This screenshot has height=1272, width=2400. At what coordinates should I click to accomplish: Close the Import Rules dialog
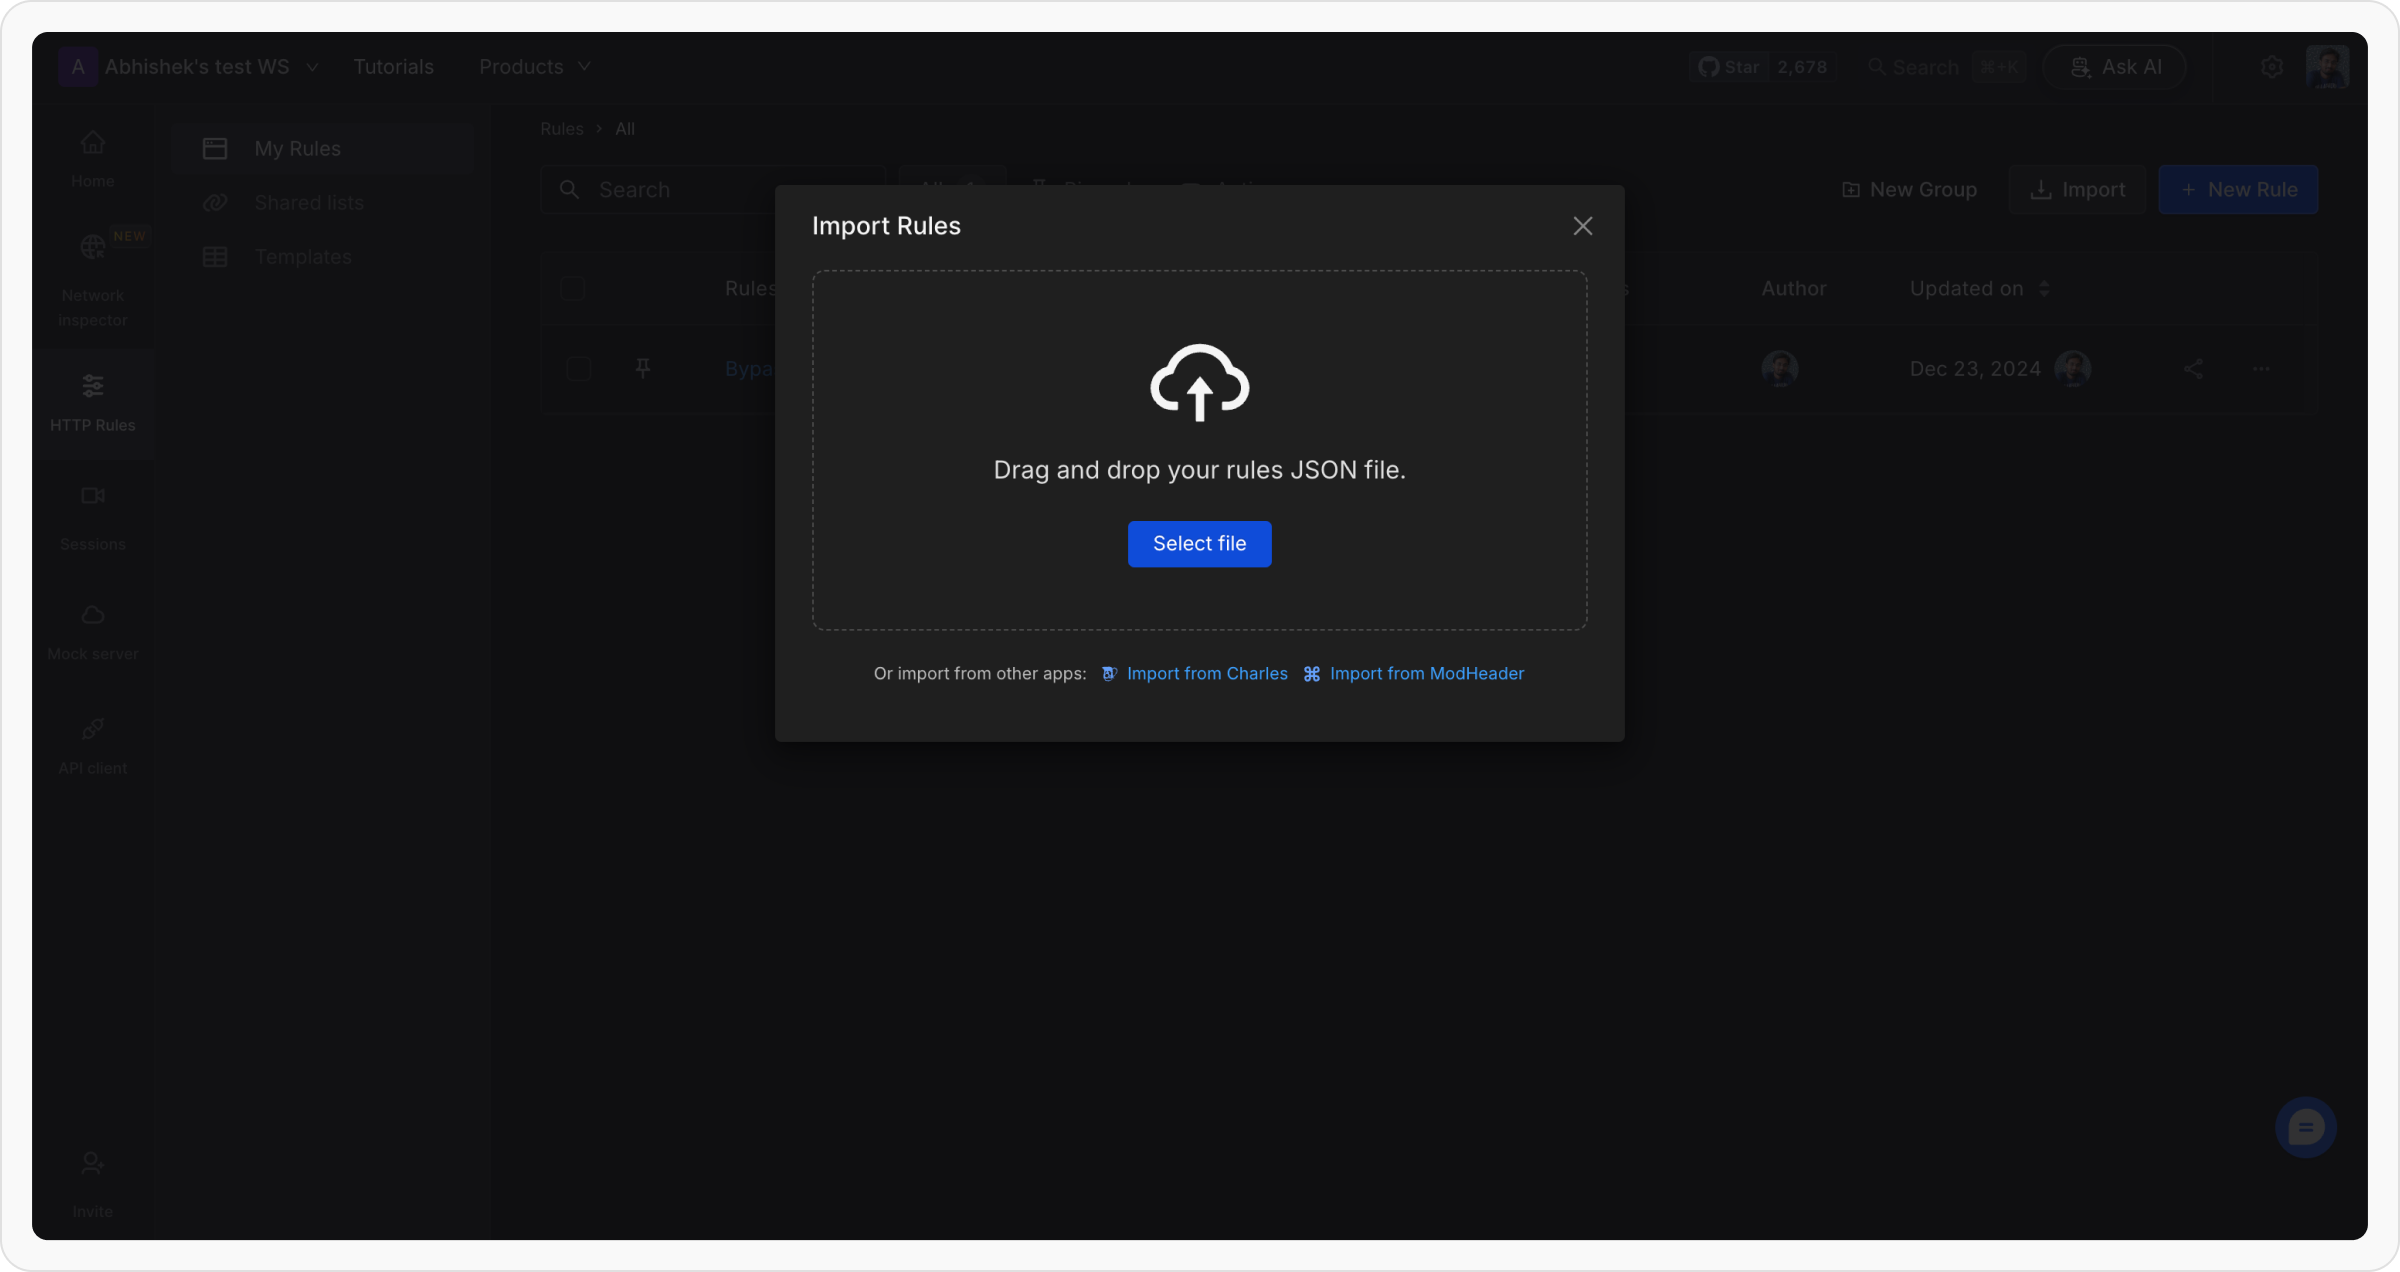click(1582, 226)
